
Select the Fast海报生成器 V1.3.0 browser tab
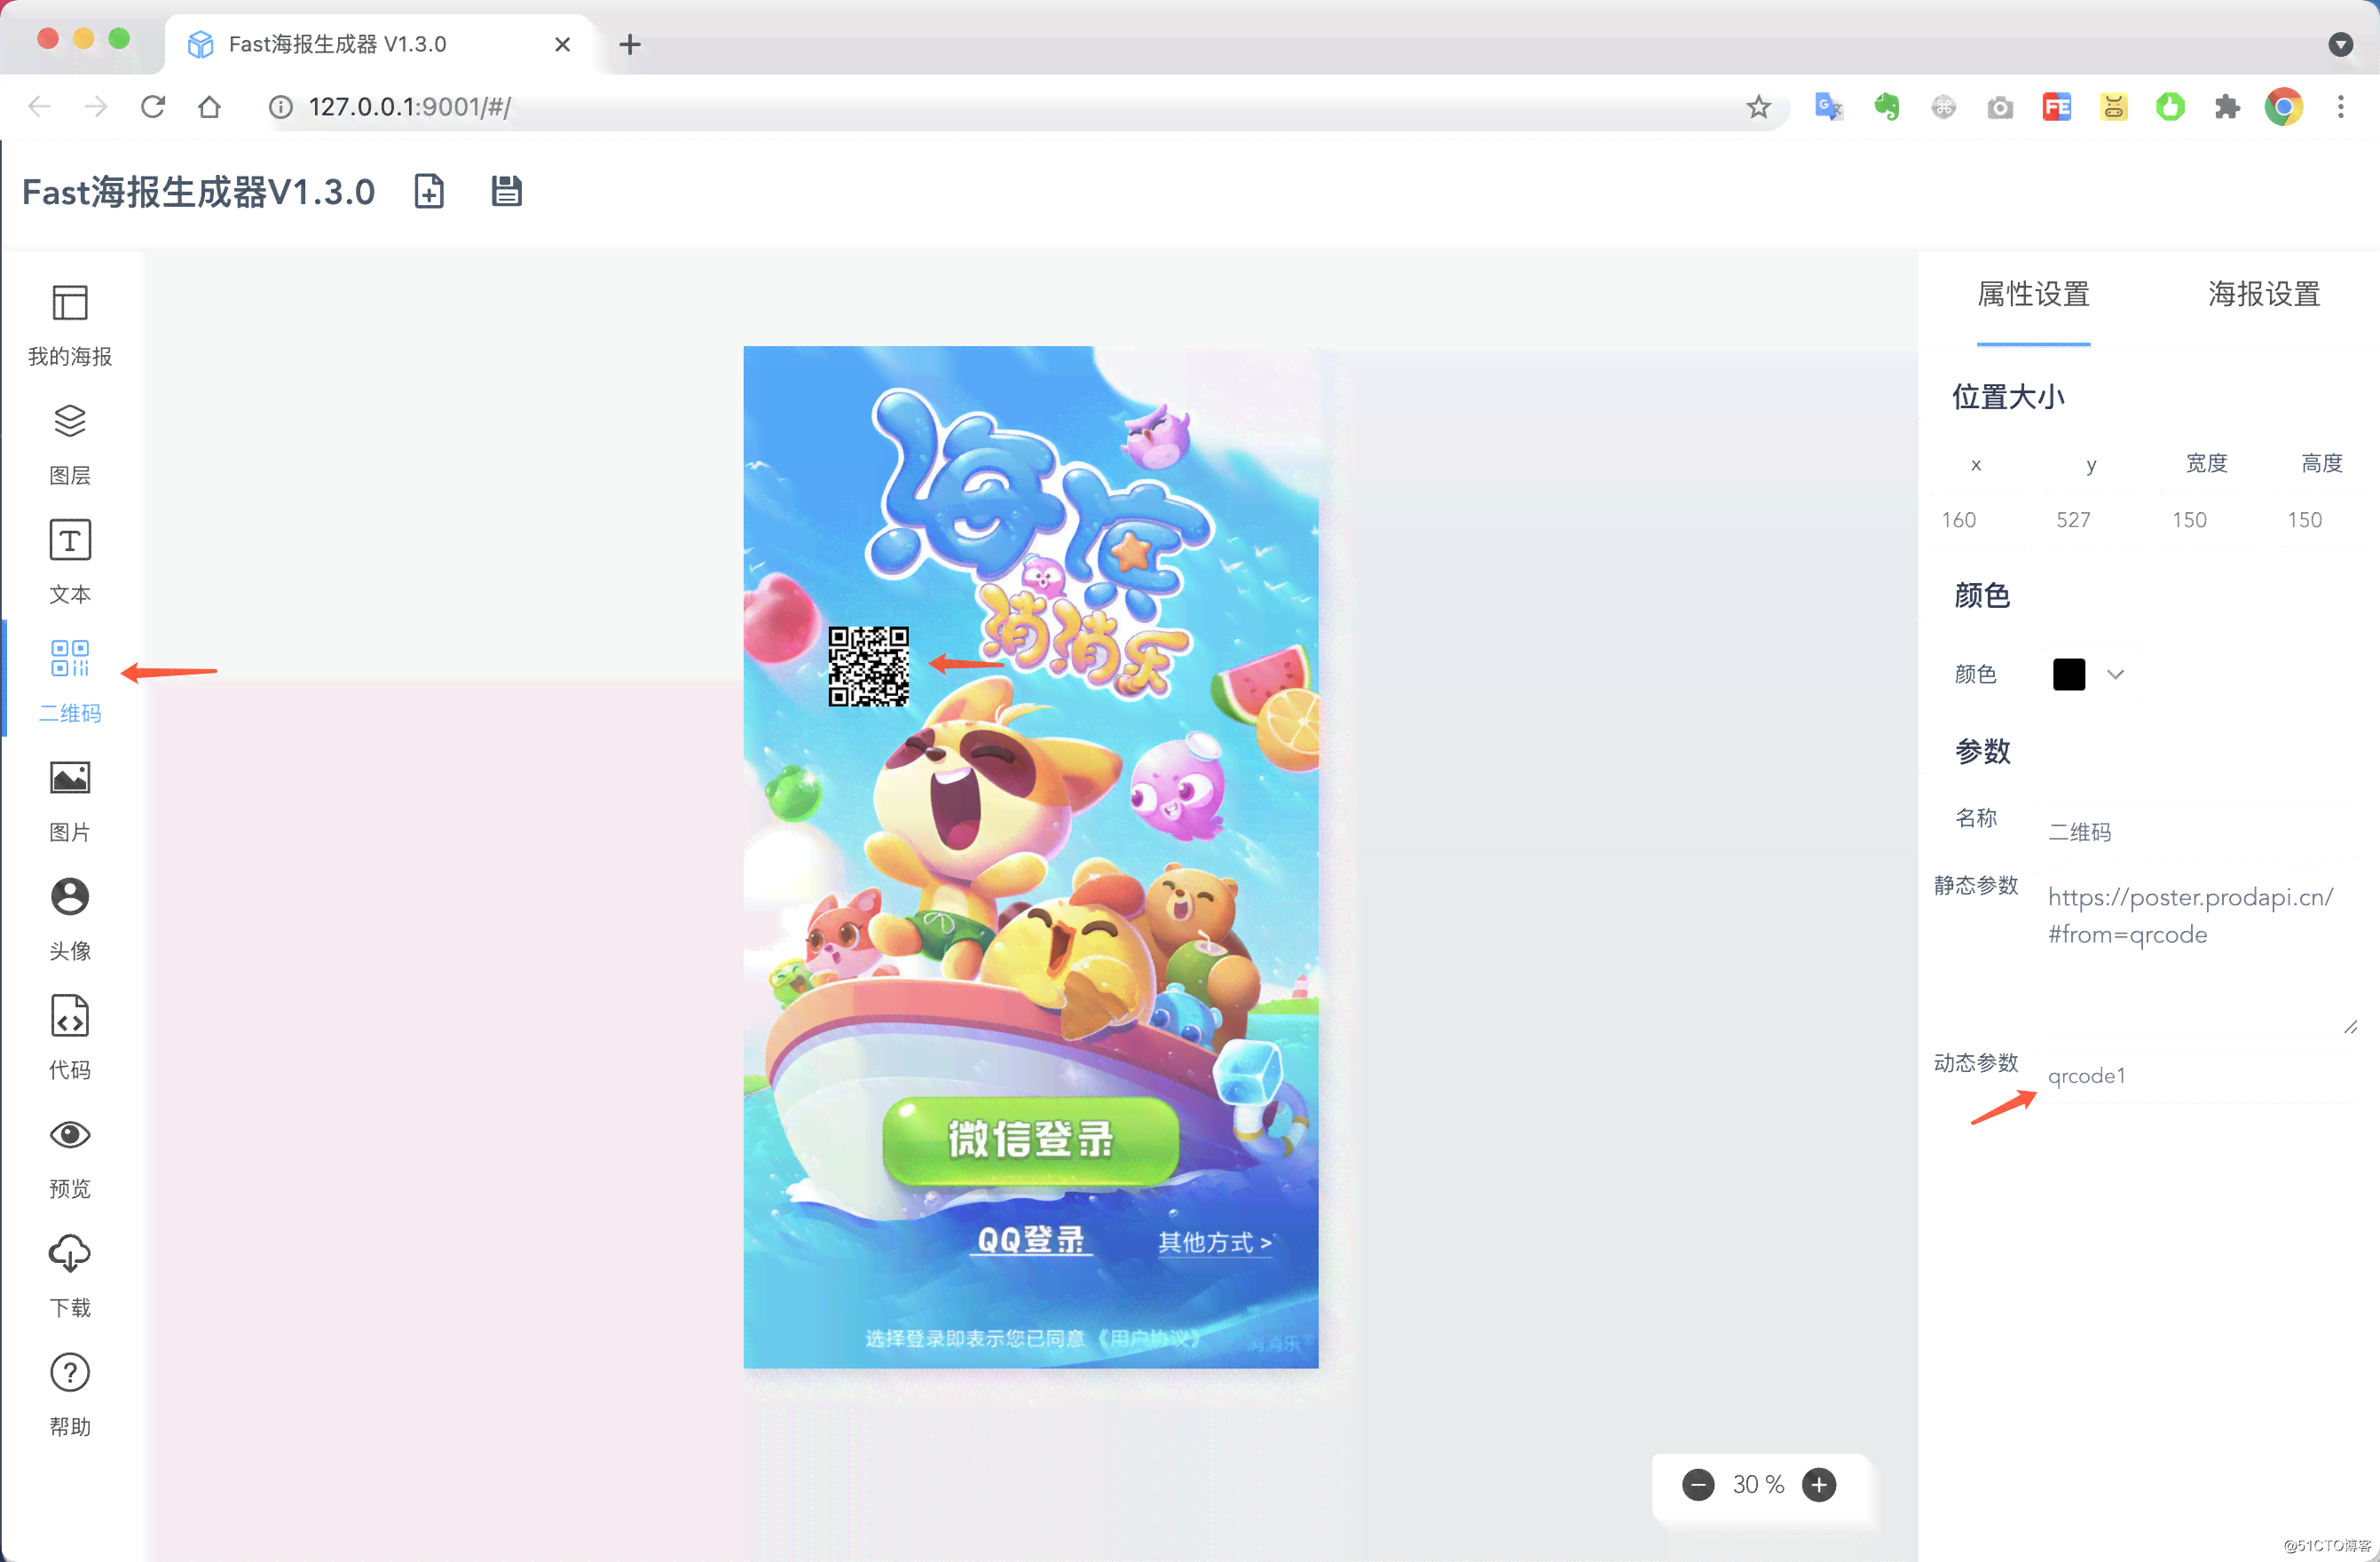pos(380,44)
